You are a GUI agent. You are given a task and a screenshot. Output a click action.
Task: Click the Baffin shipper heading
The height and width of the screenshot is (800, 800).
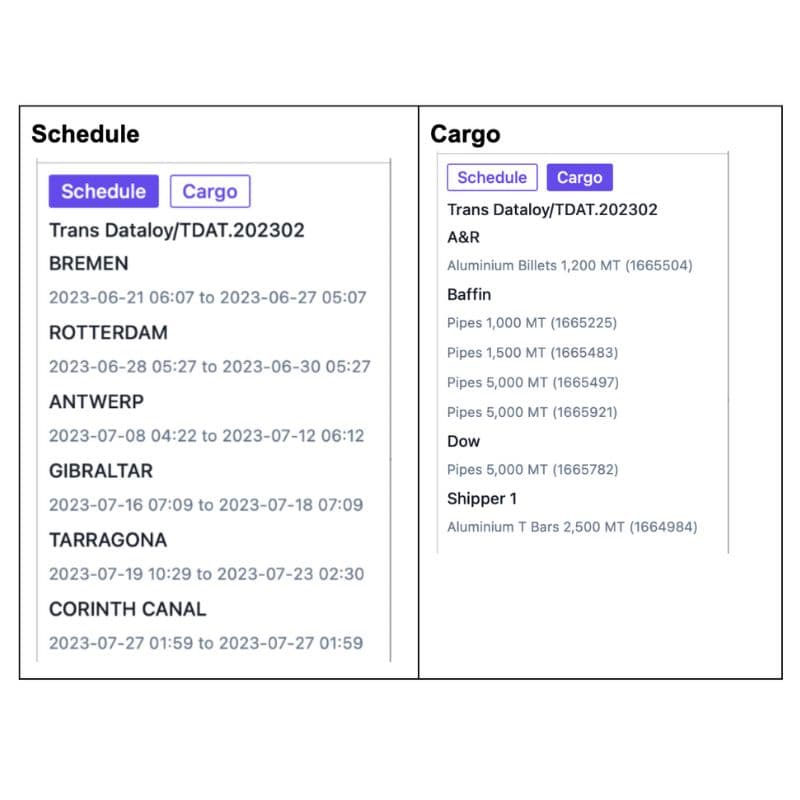[x=469, y=294]
